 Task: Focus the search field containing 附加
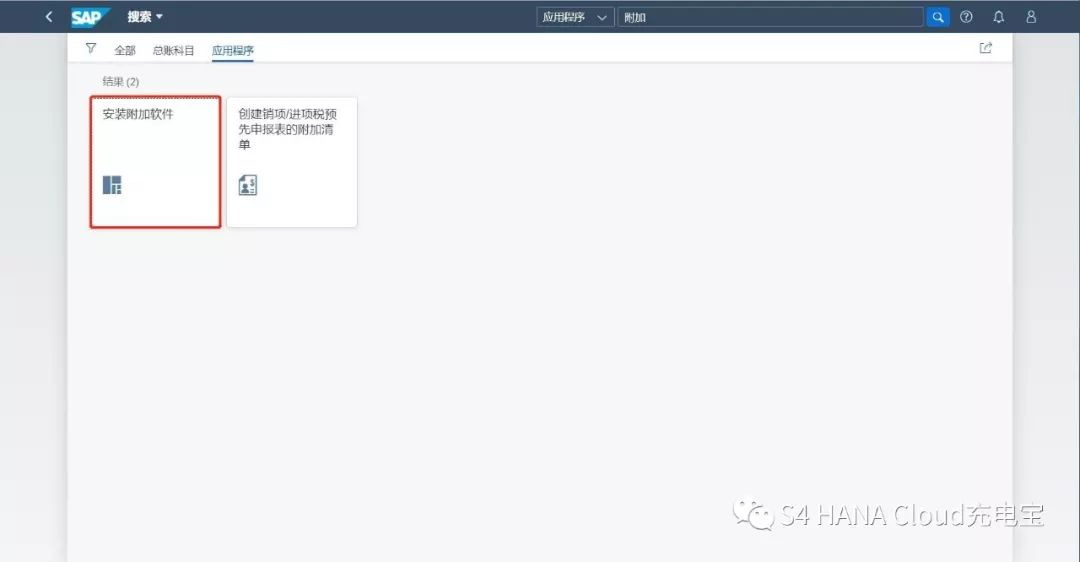pos(770,17)
